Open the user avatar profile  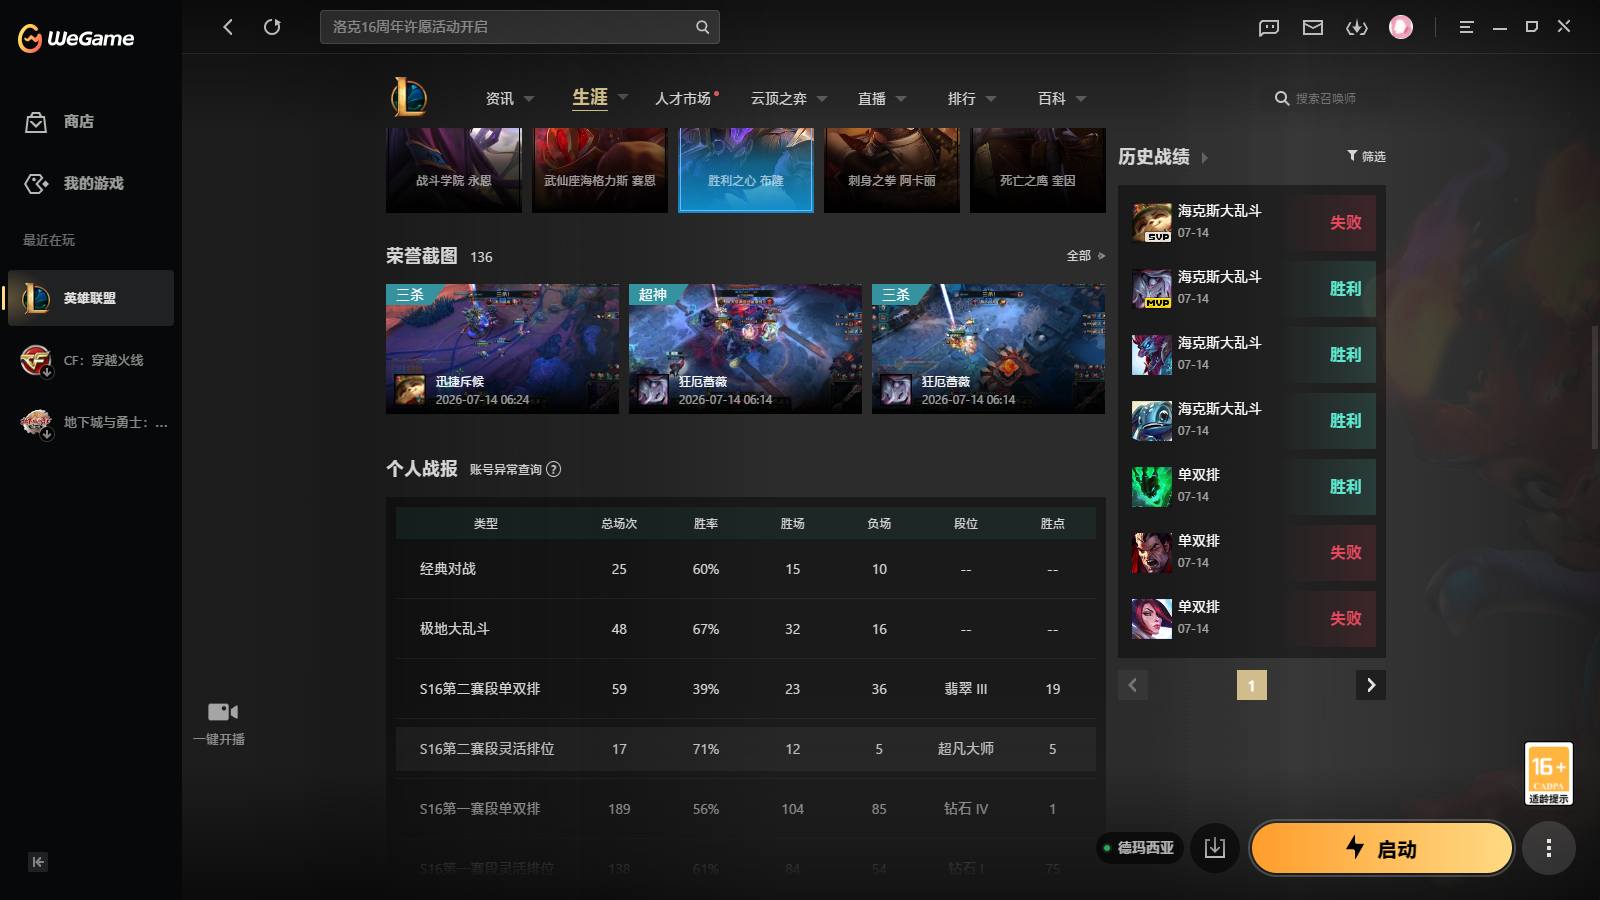pos(1401,27)
